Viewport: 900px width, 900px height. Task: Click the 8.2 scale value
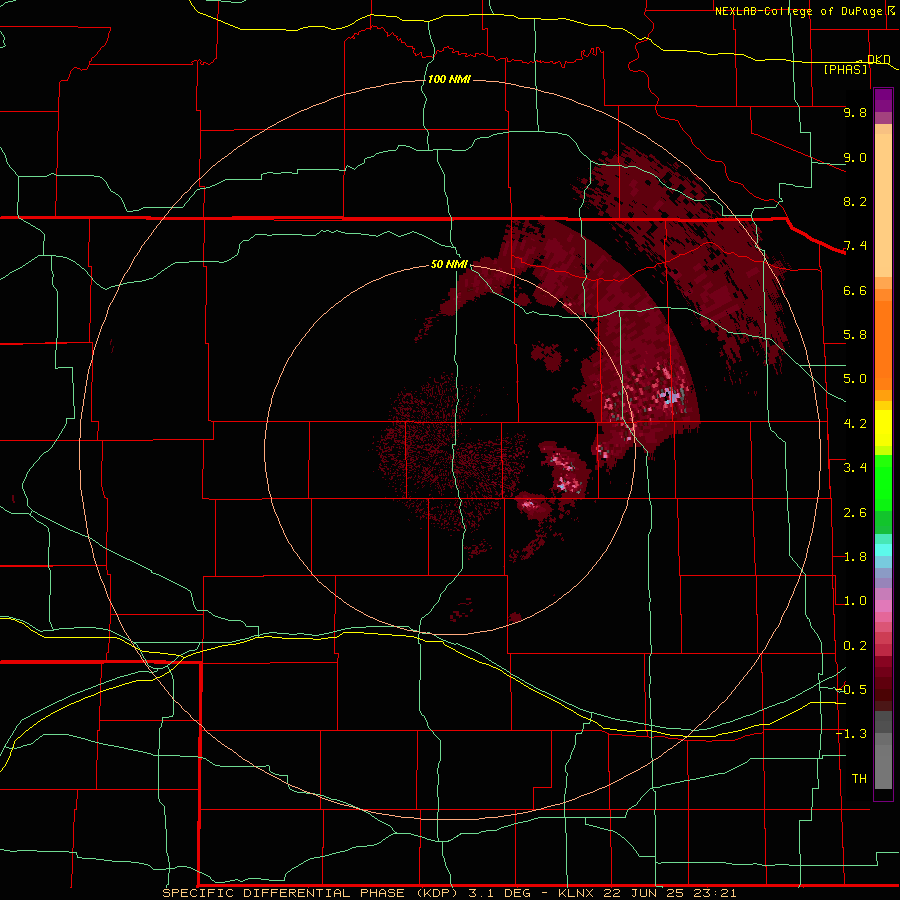click(855, 201)
